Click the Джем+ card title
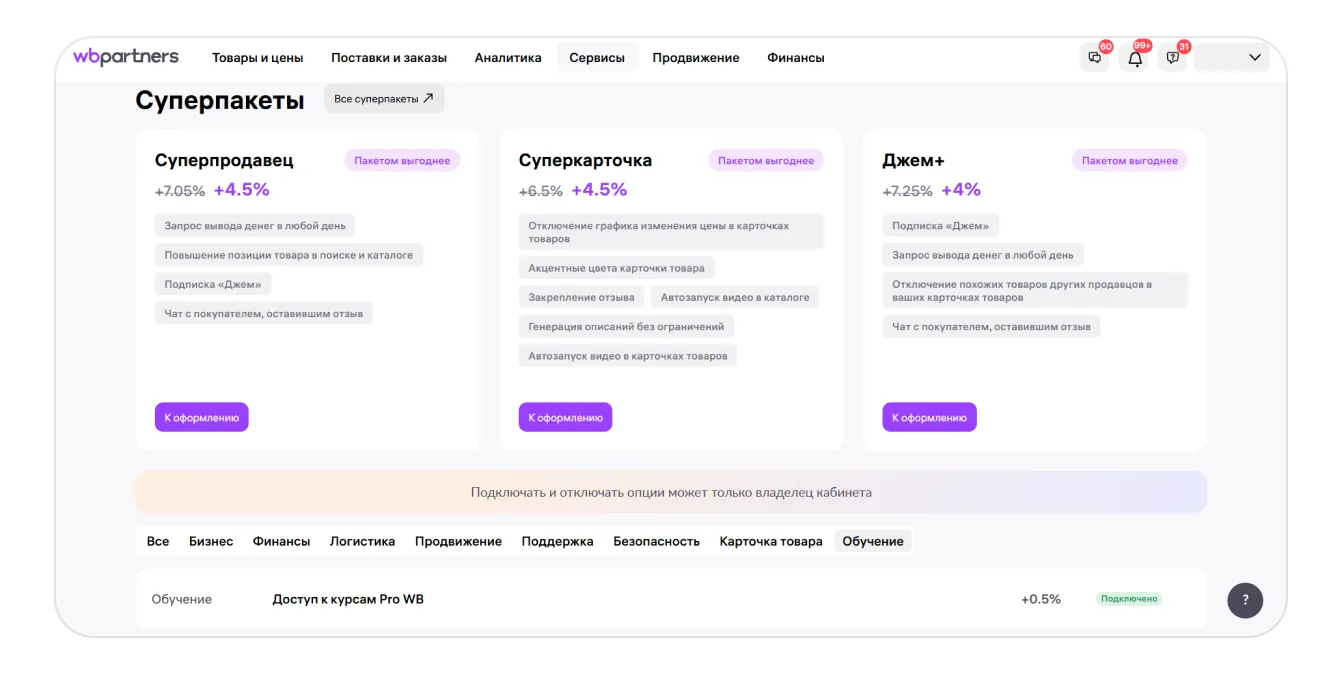 point(913,160)
